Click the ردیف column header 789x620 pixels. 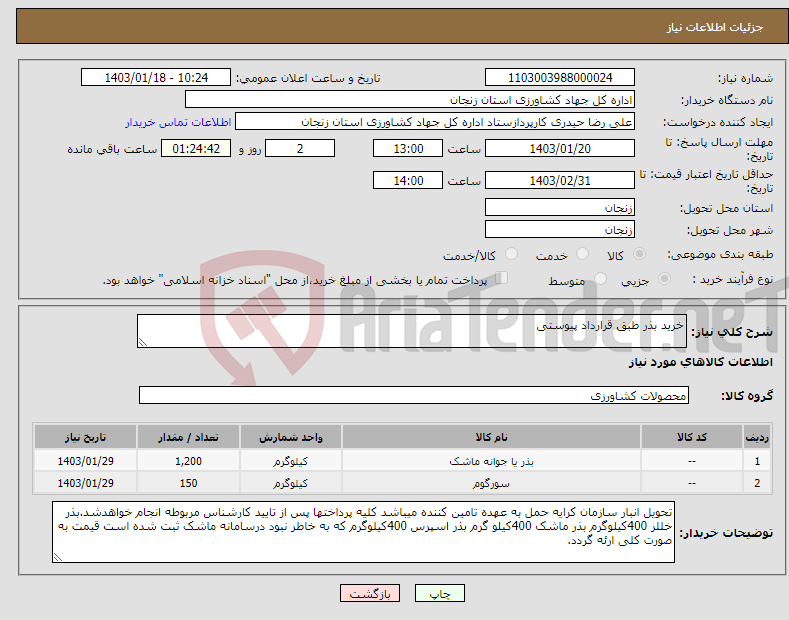(x=757, y=437)
